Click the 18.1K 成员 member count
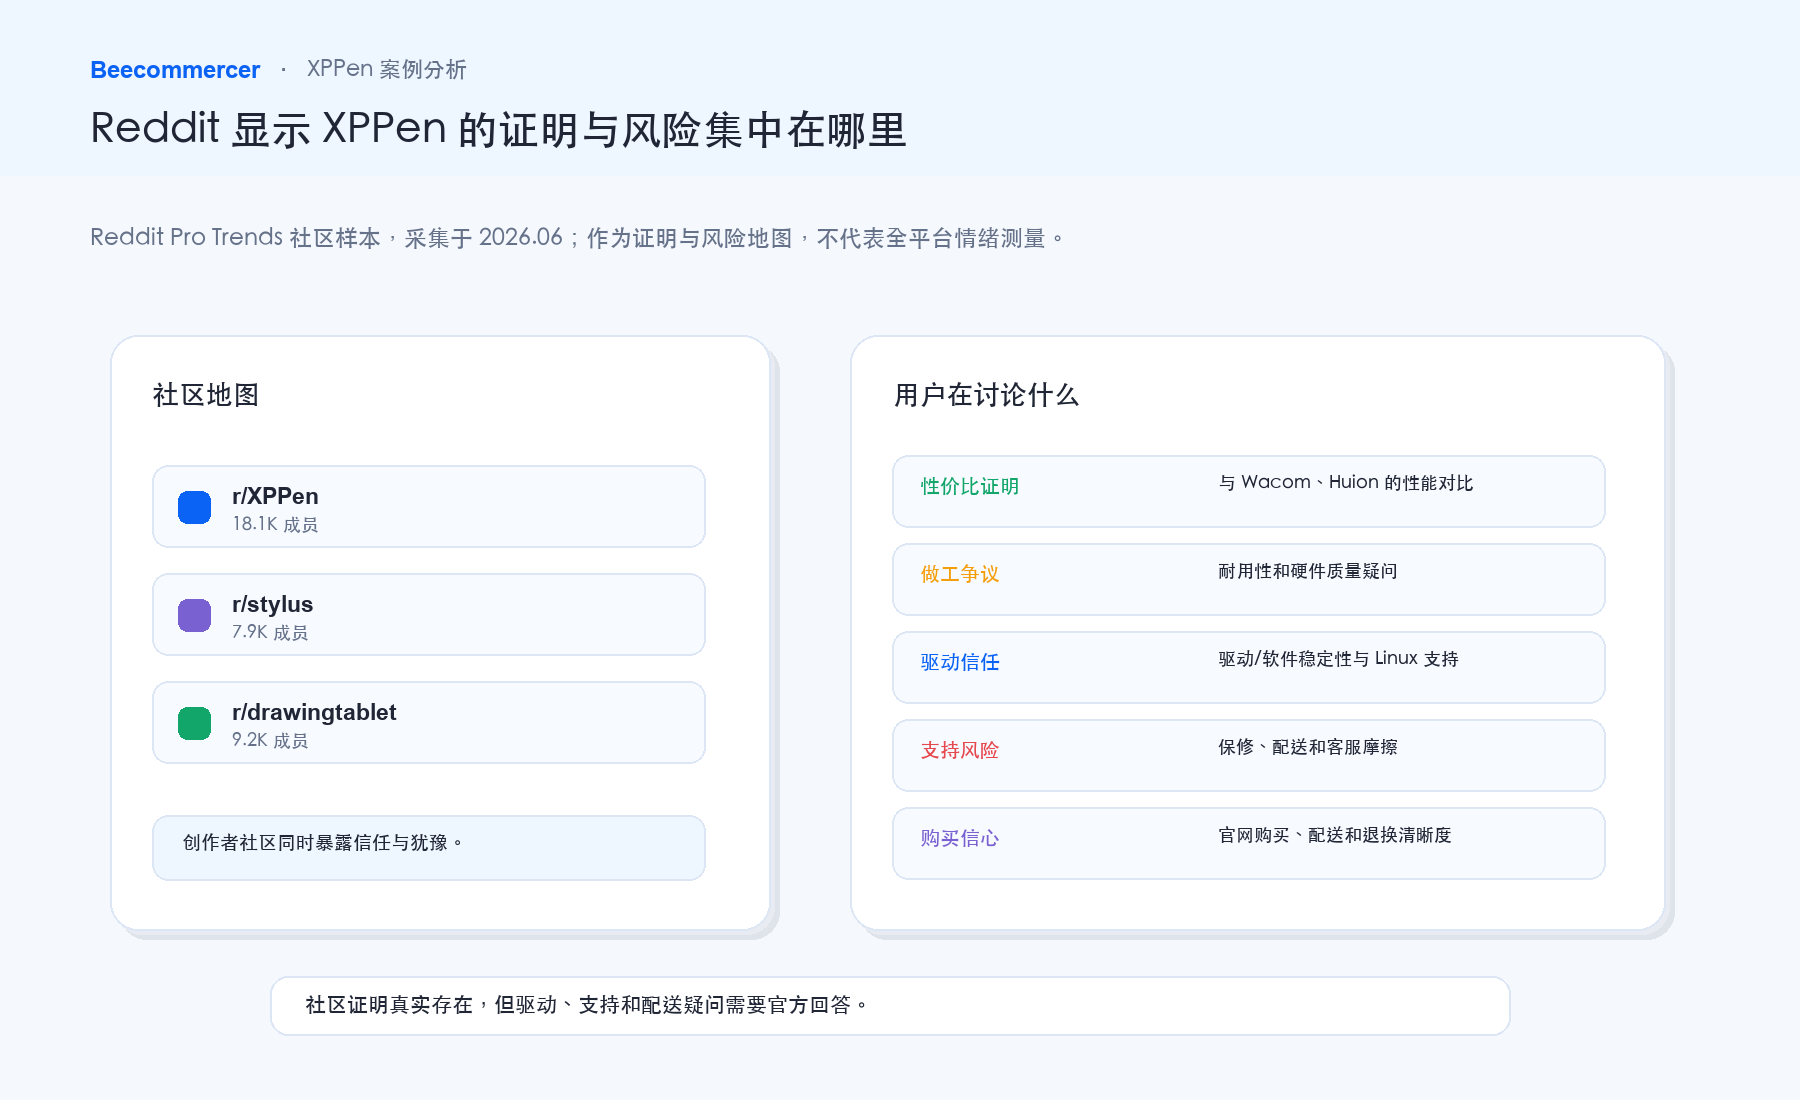This screenshot has height=1100, width=1800. point(275,524)
